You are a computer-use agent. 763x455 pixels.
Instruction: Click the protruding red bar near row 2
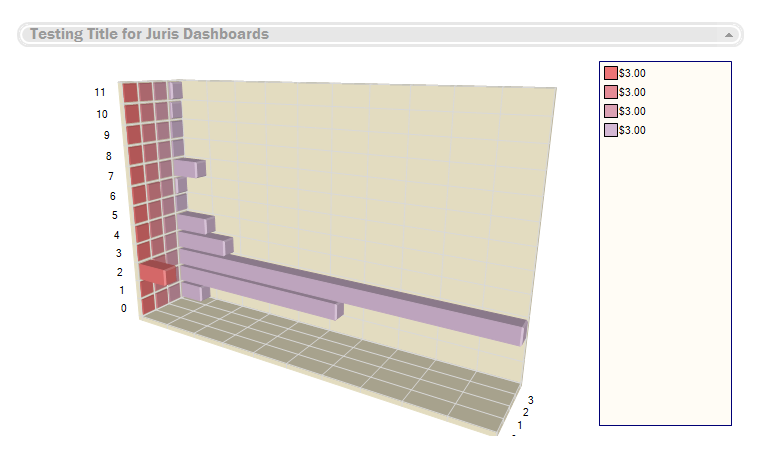(x=157, y=272)
